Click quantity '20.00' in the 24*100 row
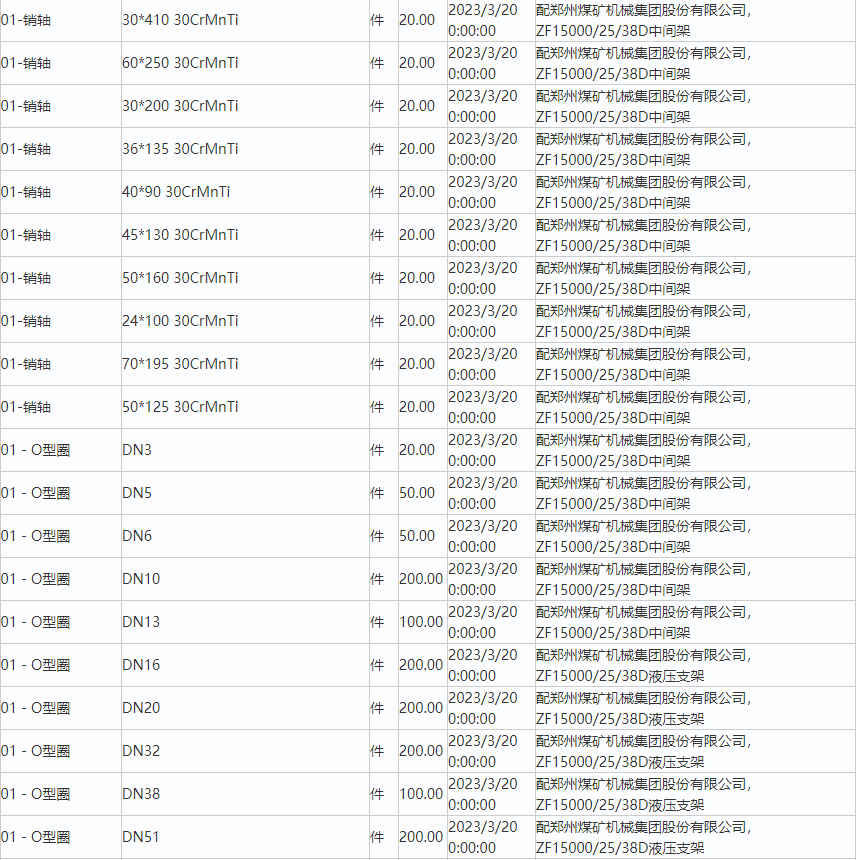This screenshot has height=860, width=857. (x=417, y=321)
